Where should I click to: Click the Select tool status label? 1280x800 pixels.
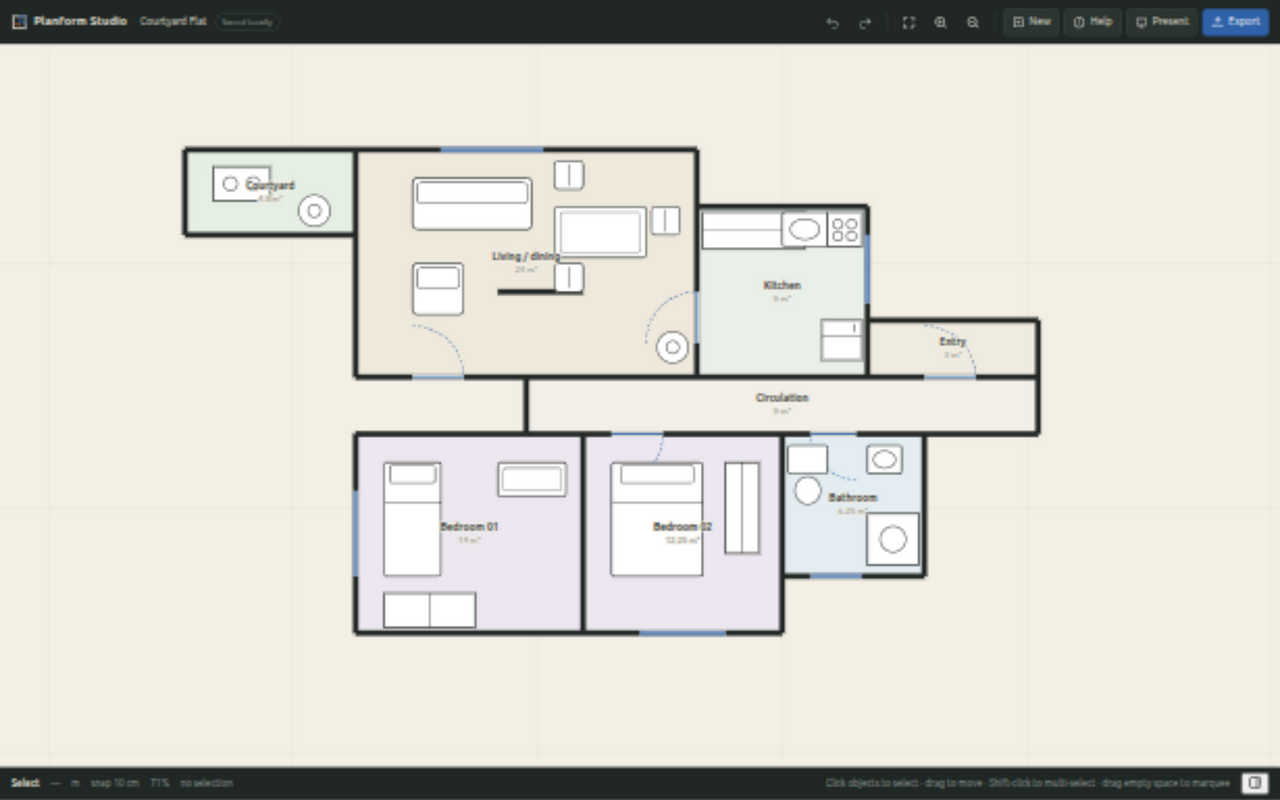(x=25, y=783)
